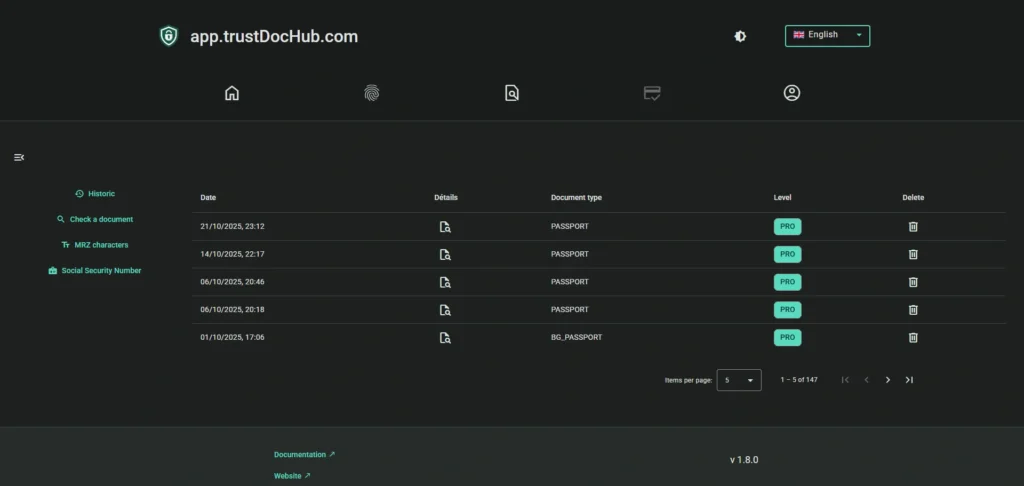Open the Documentation link

point(304,455)
